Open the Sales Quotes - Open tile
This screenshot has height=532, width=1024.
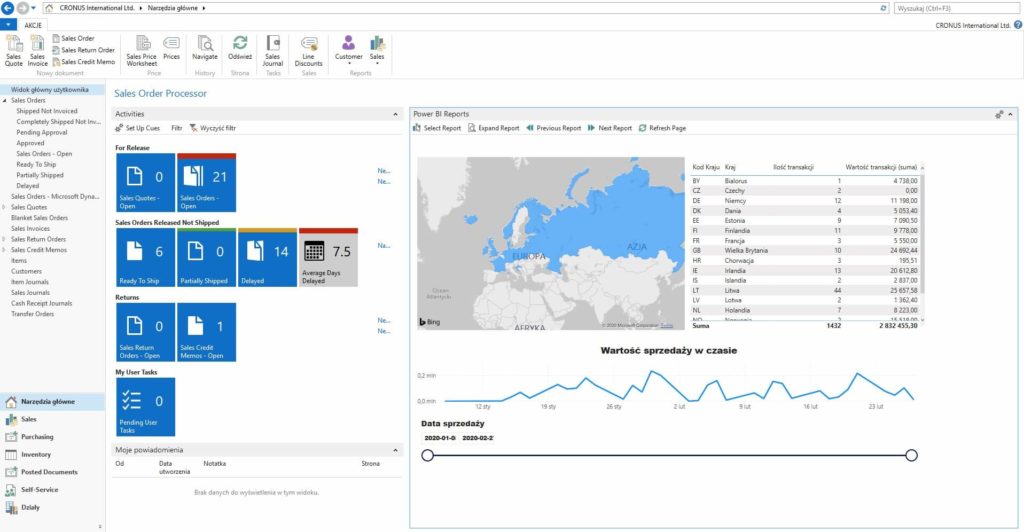[145, 183]
